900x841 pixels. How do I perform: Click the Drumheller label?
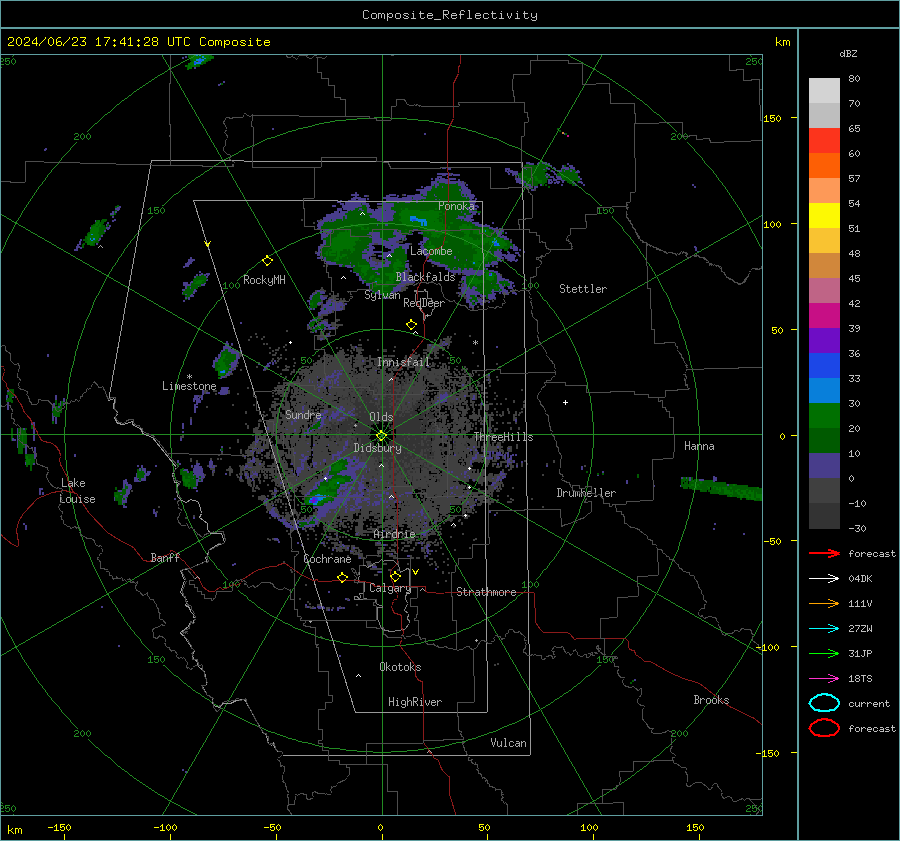point(586,493)
